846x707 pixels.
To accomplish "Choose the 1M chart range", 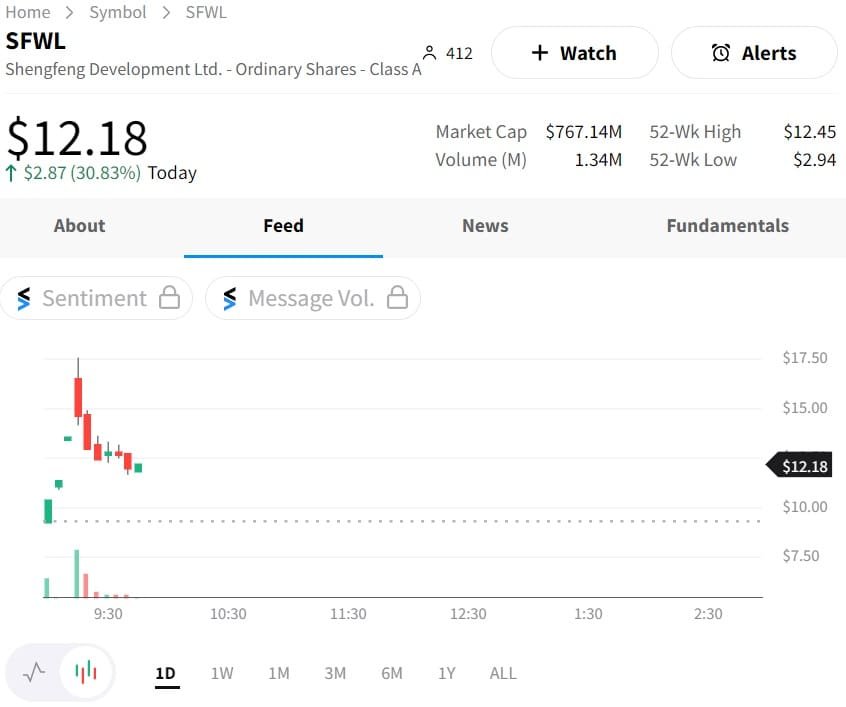I will (x=279, y=673).
